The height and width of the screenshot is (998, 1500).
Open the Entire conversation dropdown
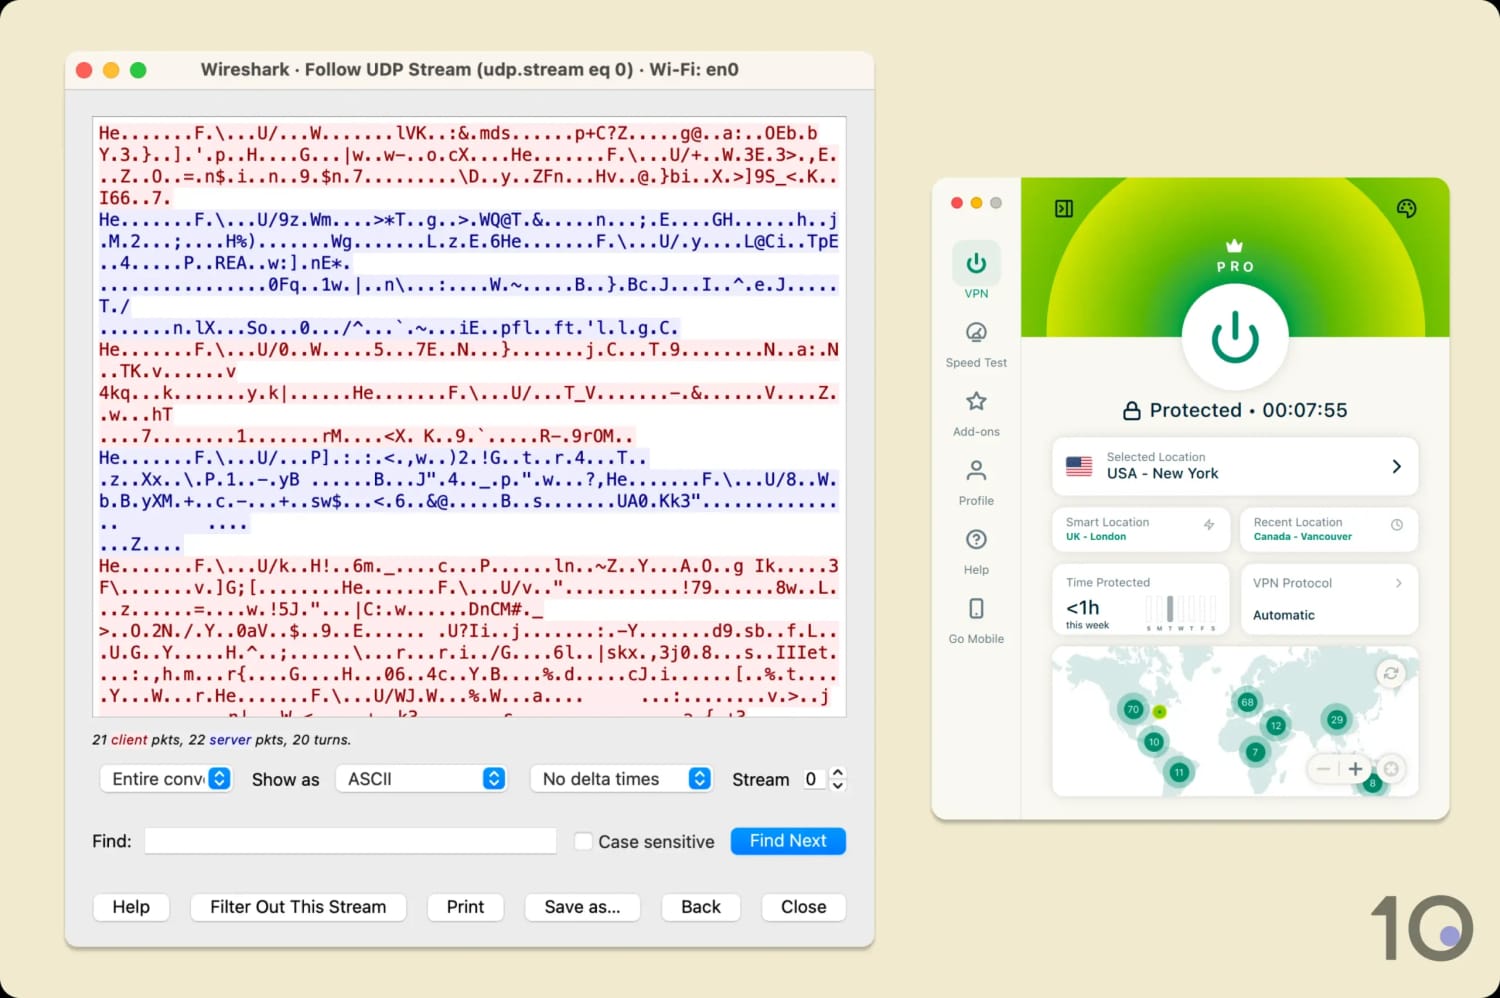pyautogui.click(x=166, y=779)
